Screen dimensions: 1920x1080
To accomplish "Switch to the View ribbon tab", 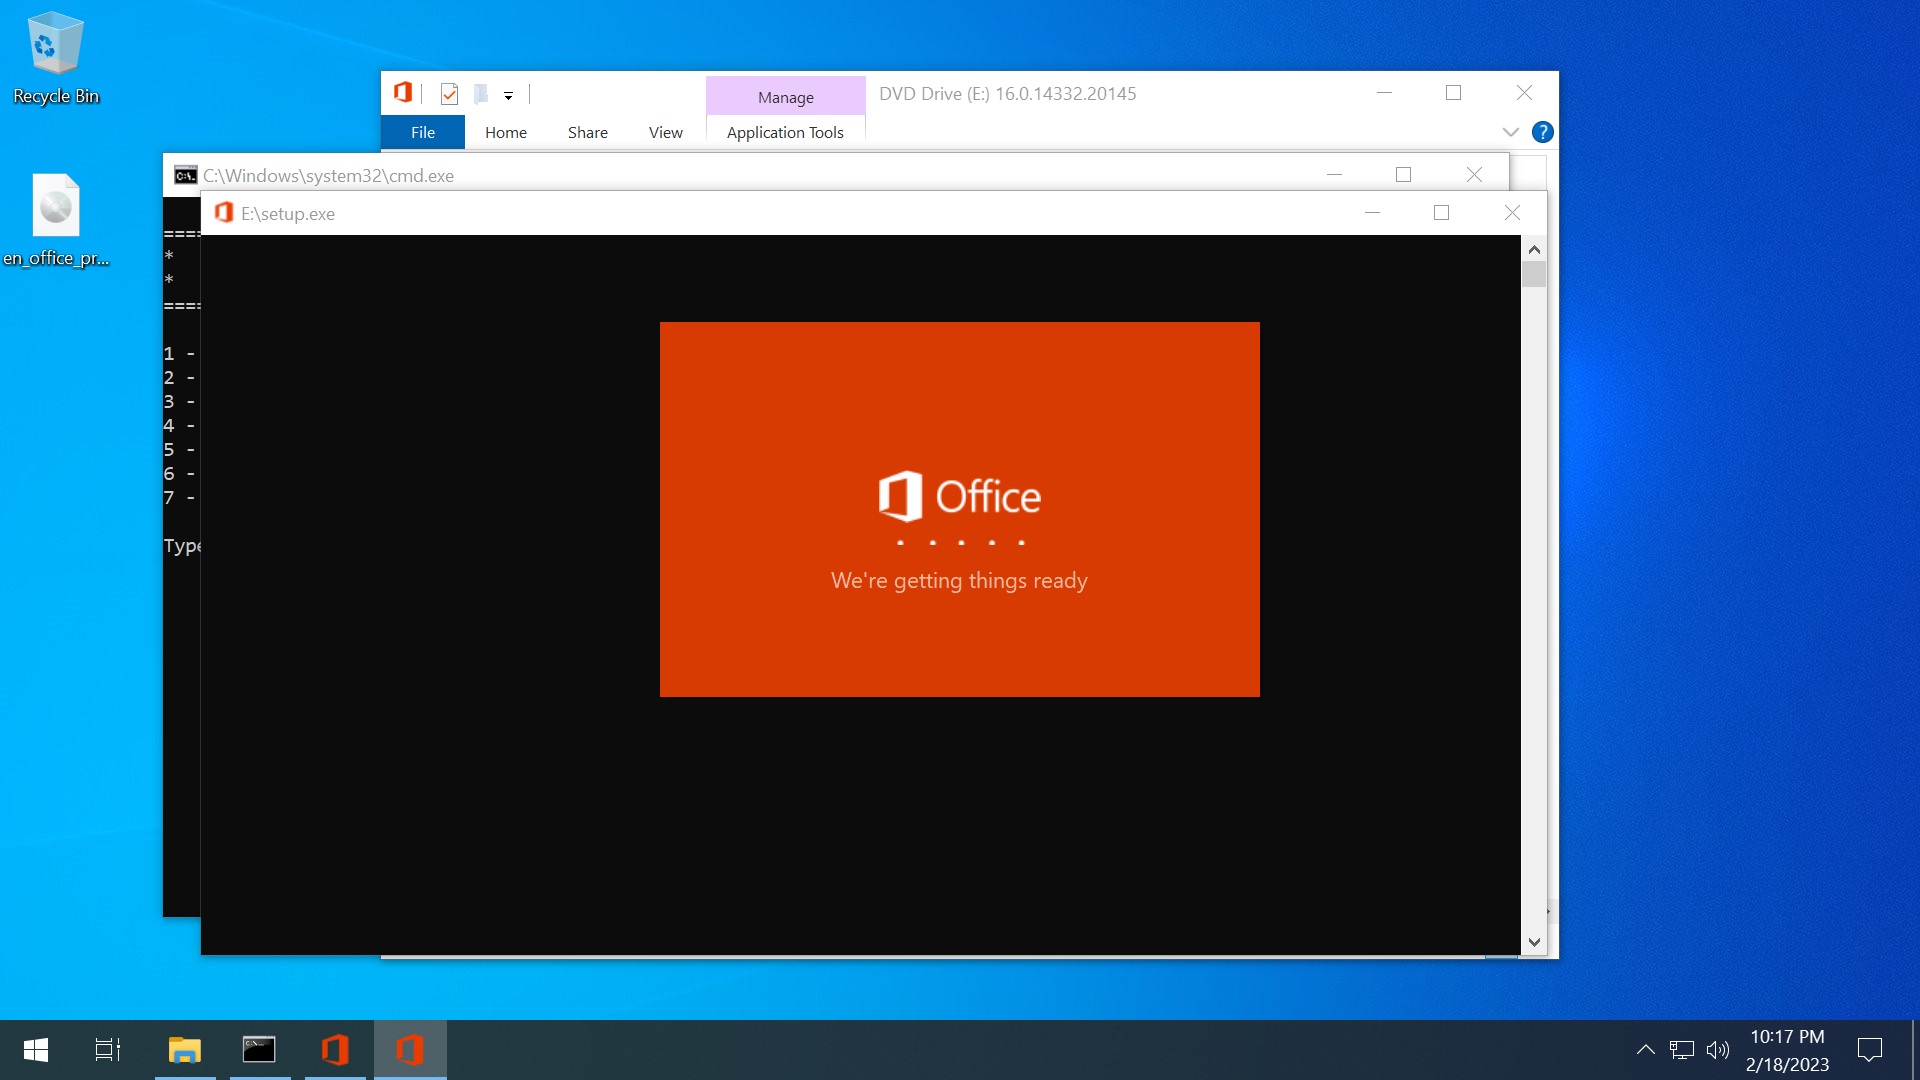I will pyautogui.click(x=666, y=132).
